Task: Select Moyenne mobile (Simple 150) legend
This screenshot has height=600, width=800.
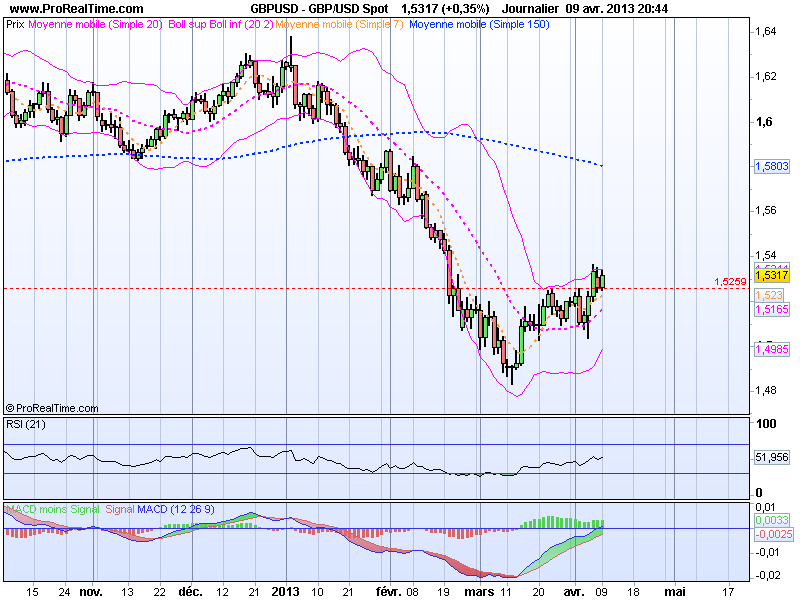Action: (x=479, y=24)
